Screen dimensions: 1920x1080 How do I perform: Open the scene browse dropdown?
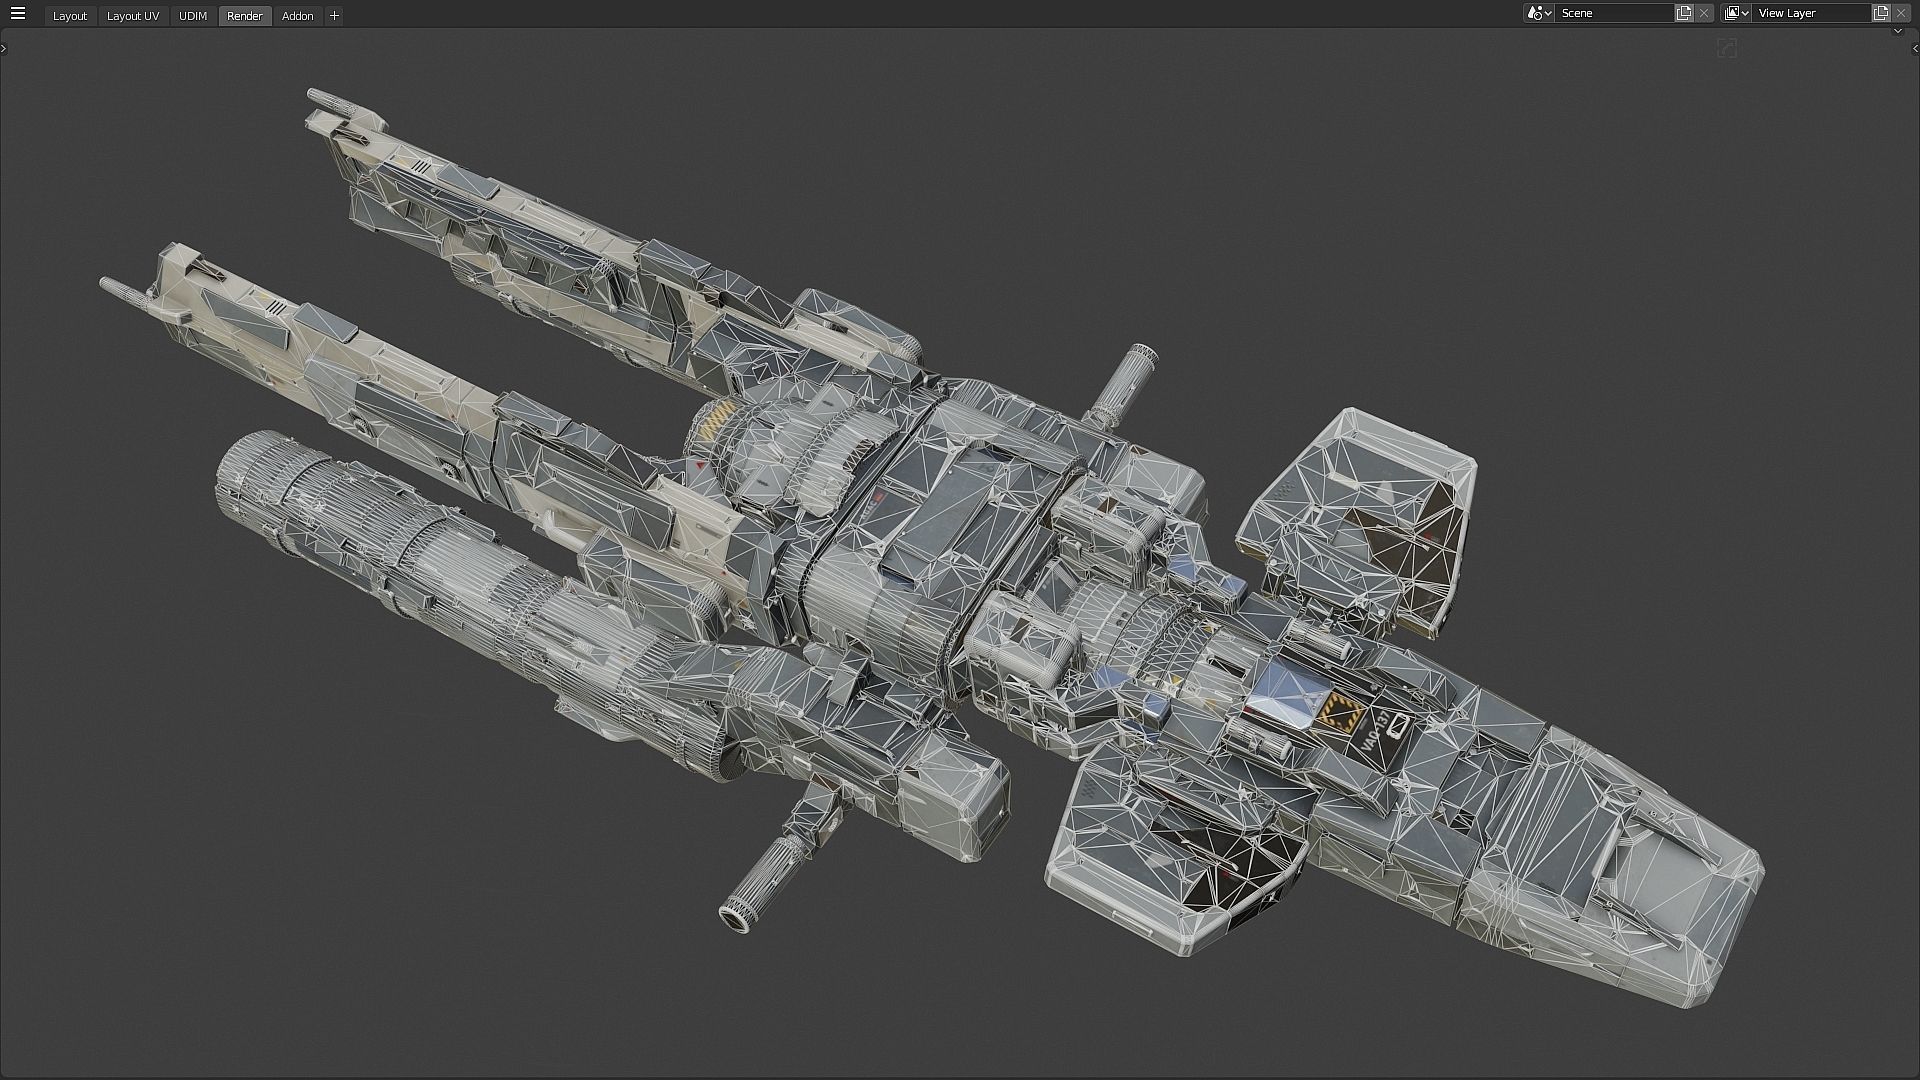click(1538, 13)
